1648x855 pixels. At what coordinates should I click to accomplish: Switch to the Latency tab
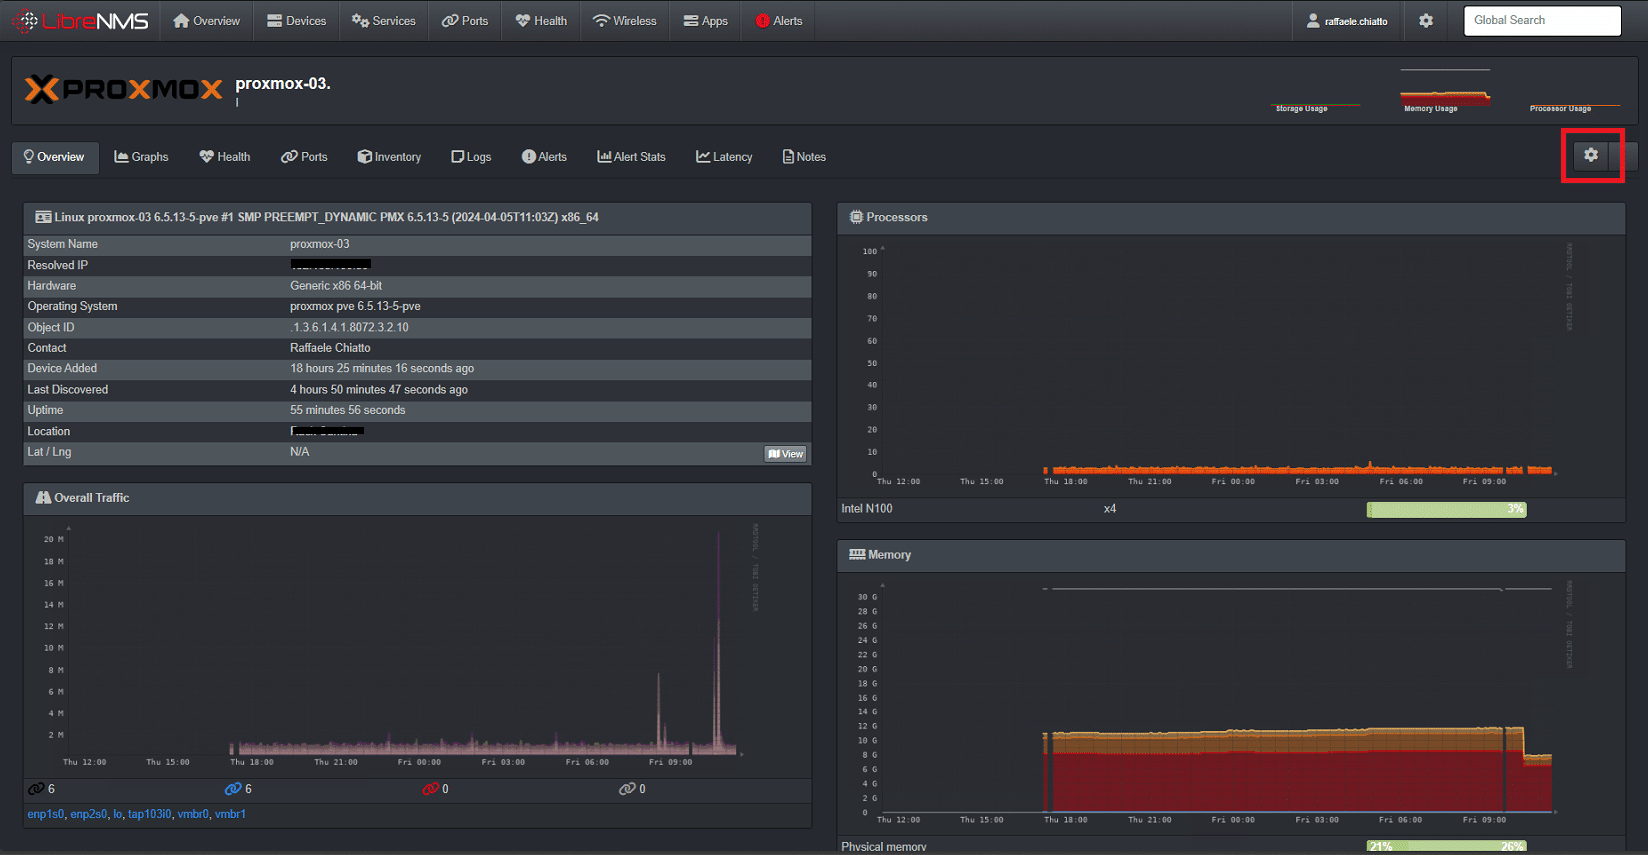coord(724,157)
